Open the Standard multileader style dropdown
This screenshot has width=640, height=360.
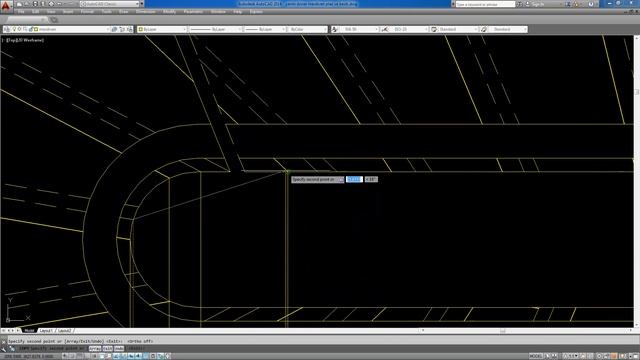tap(508, 29)
